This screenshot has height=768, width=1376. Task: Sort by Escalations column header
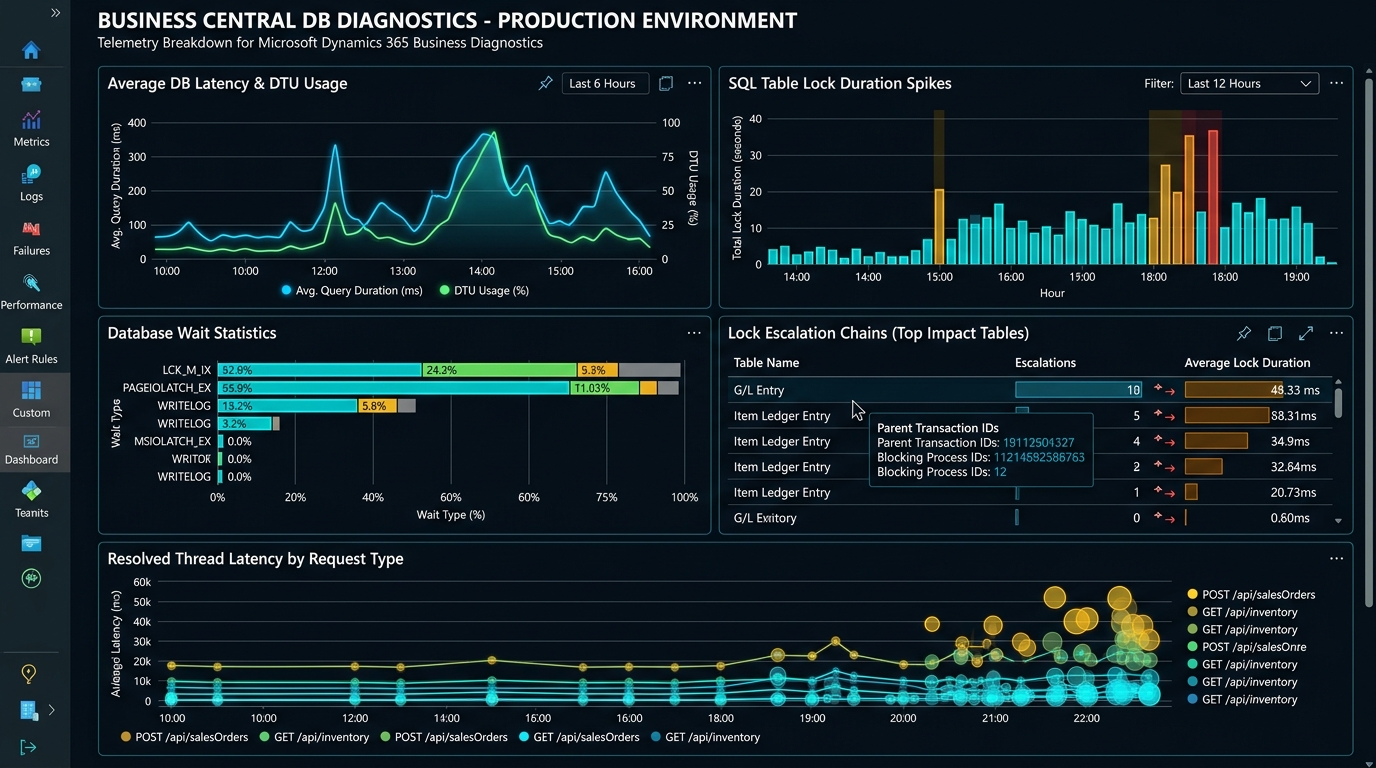tap(1045, 363)
